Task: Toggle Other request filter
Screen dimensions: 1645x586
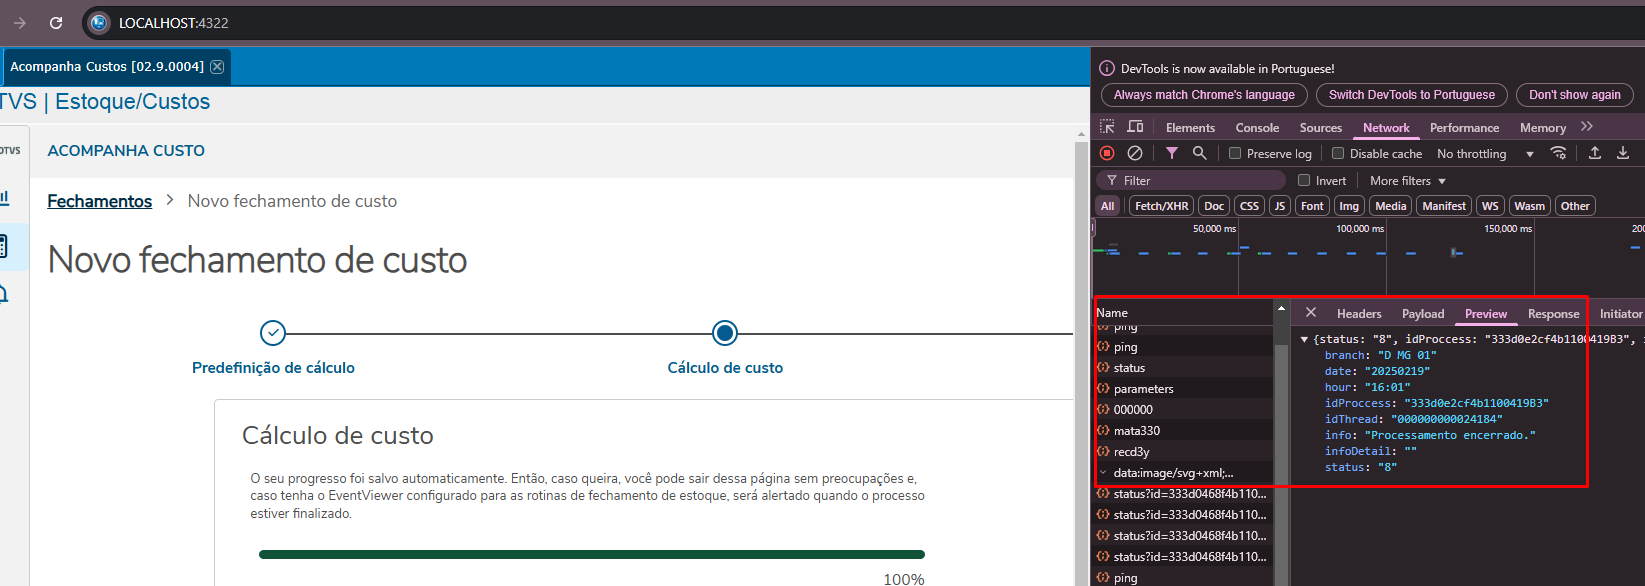Action: pyautogui.click(x=1575, y=206)
